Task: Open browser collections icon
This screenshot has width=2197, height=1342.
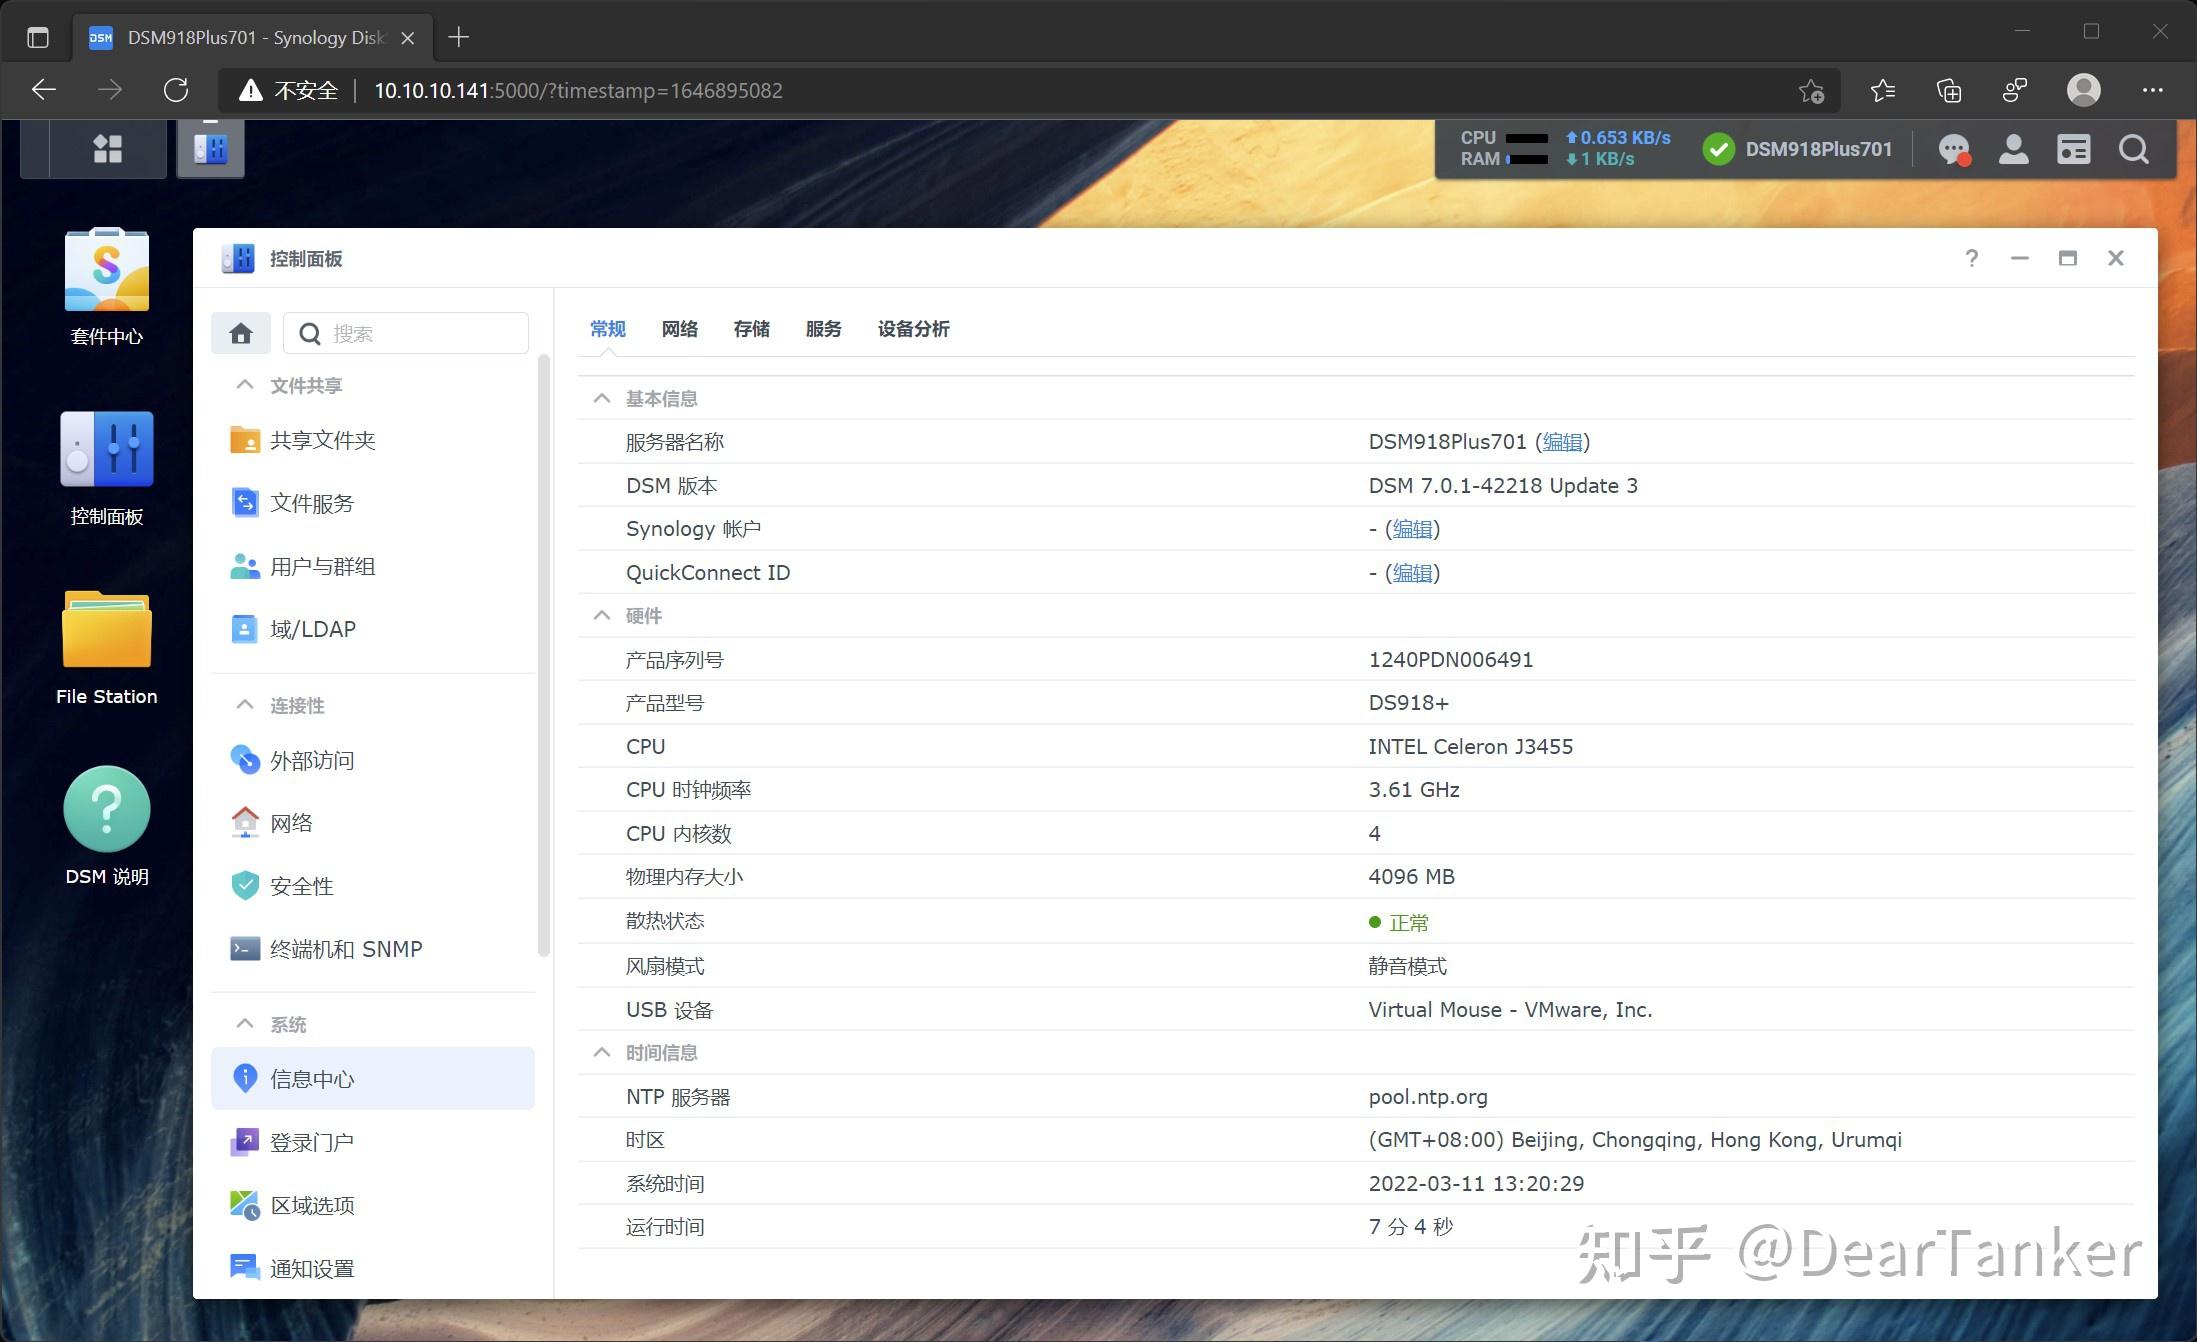Action: click(x=1948, y=91)
